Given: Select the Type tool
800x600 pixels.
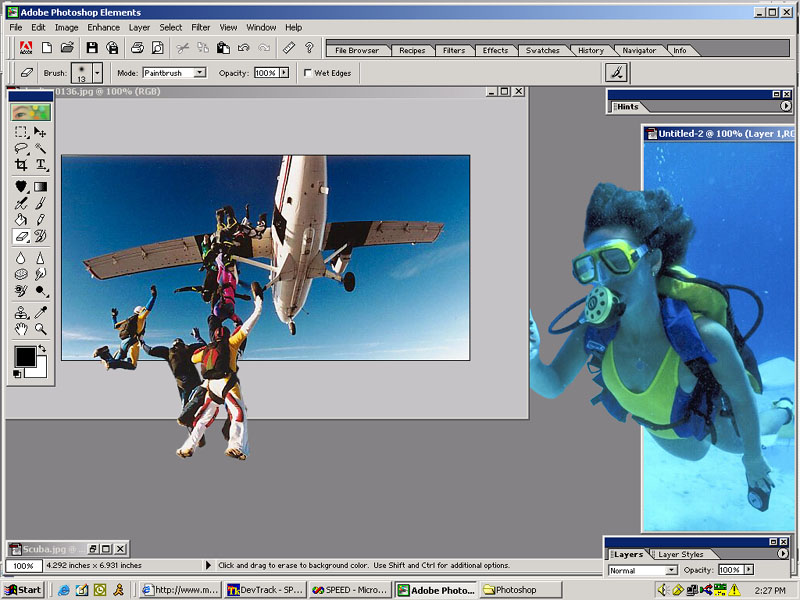Looking at the screenshot, I should click(x=41, y=165).
